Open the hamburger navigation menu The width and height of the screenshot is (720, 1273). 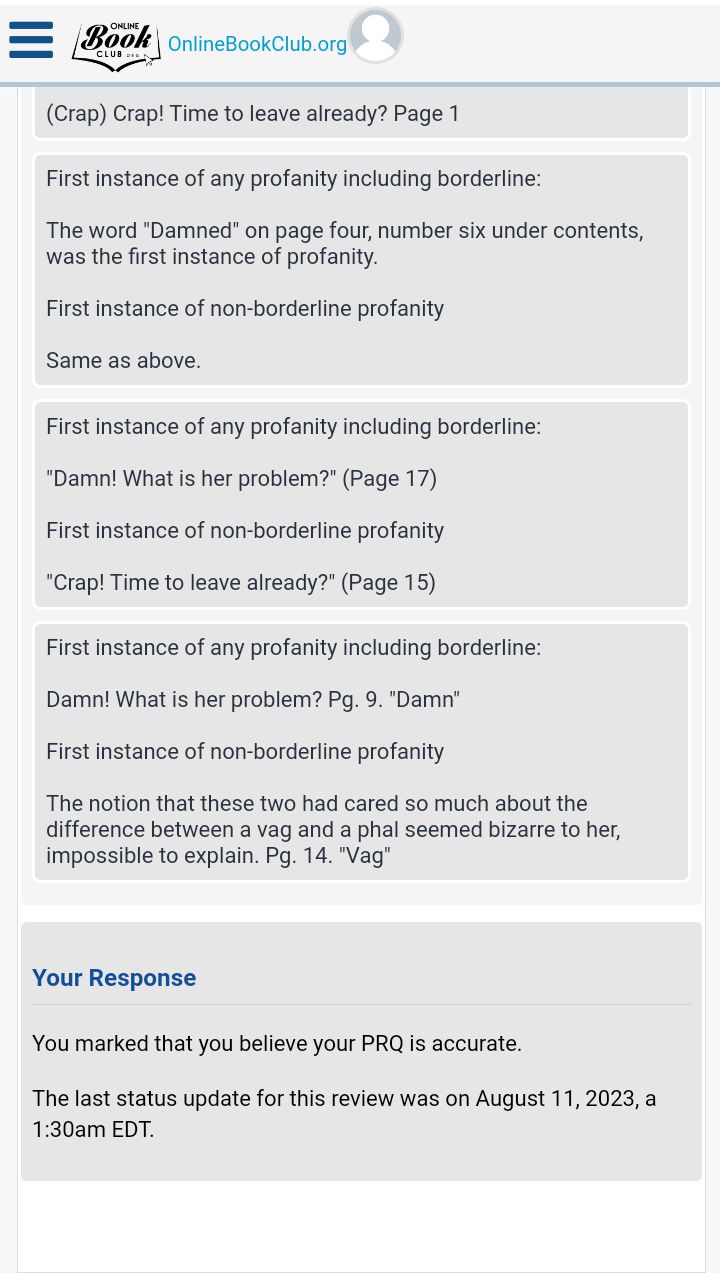click(31, 41)
